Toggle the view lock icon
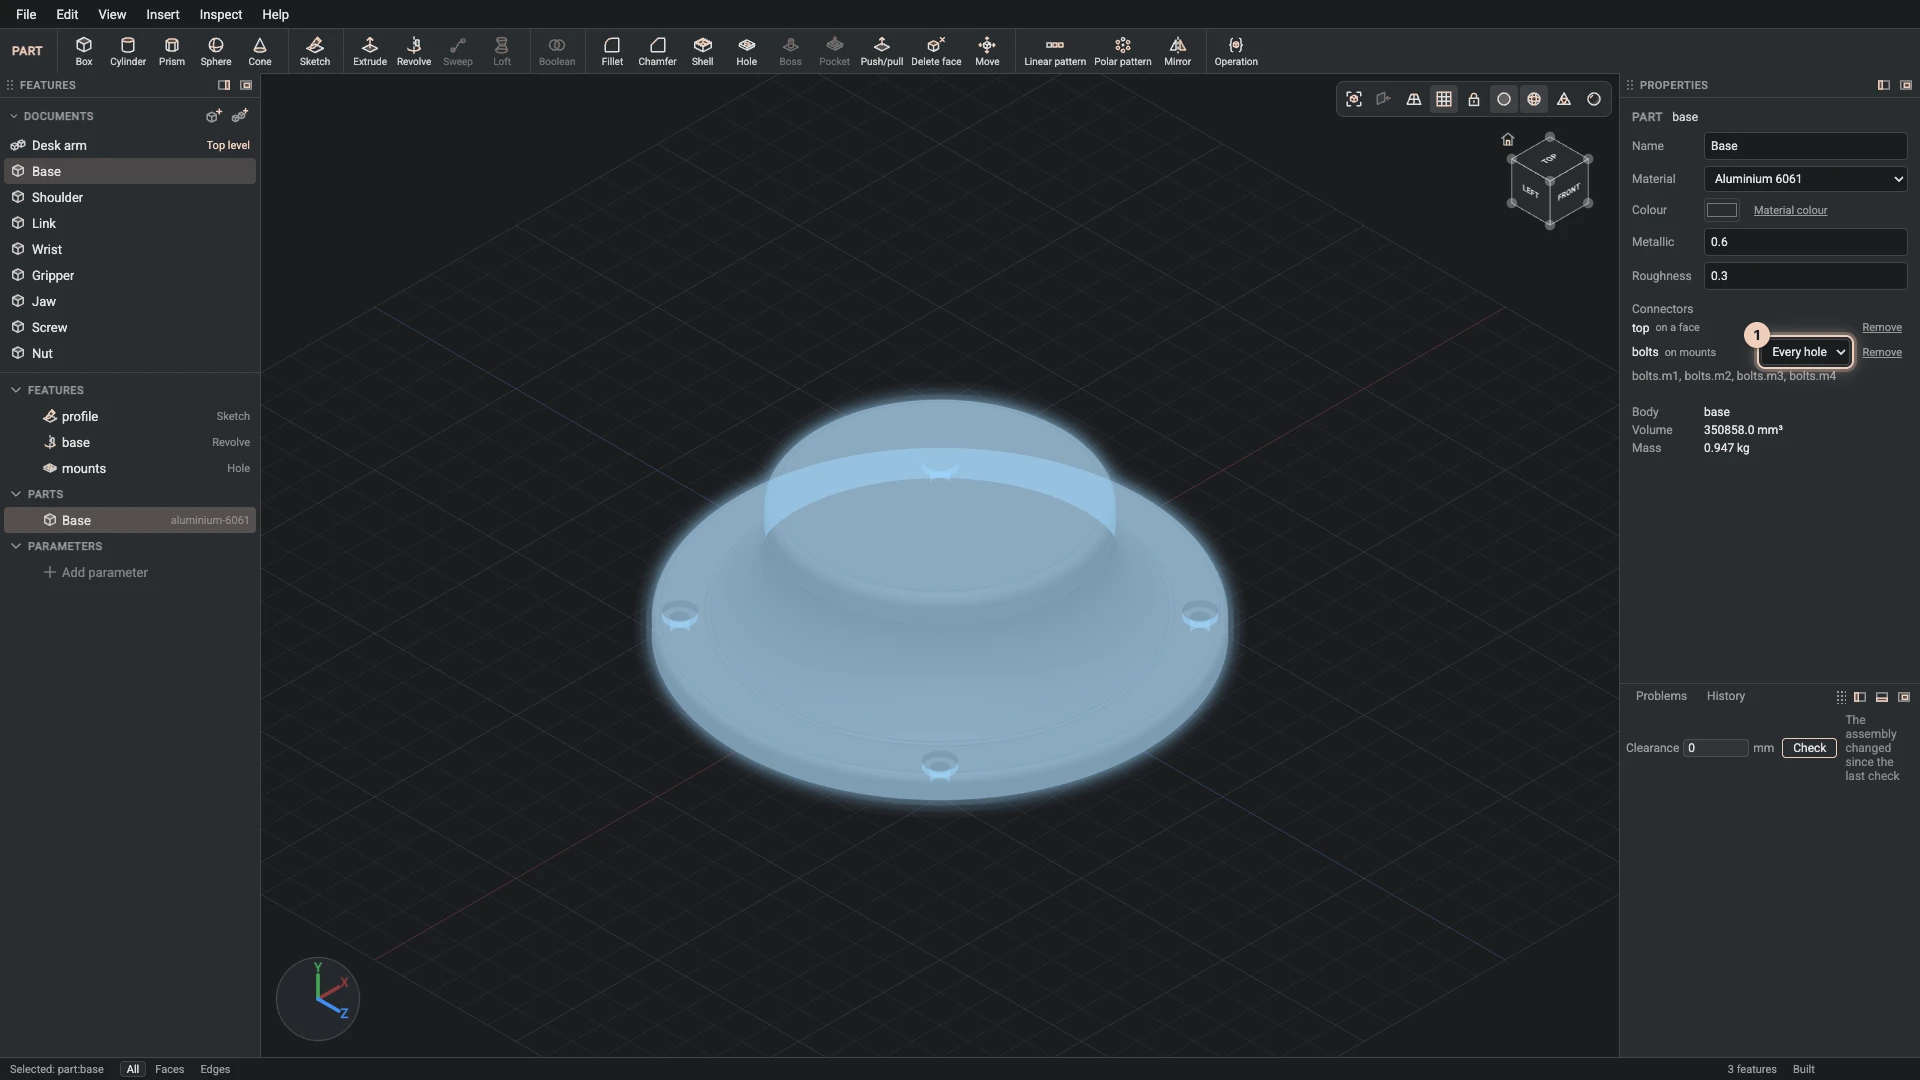This screenshot has height=1080, width=1920. click(x=1473, y=99)
